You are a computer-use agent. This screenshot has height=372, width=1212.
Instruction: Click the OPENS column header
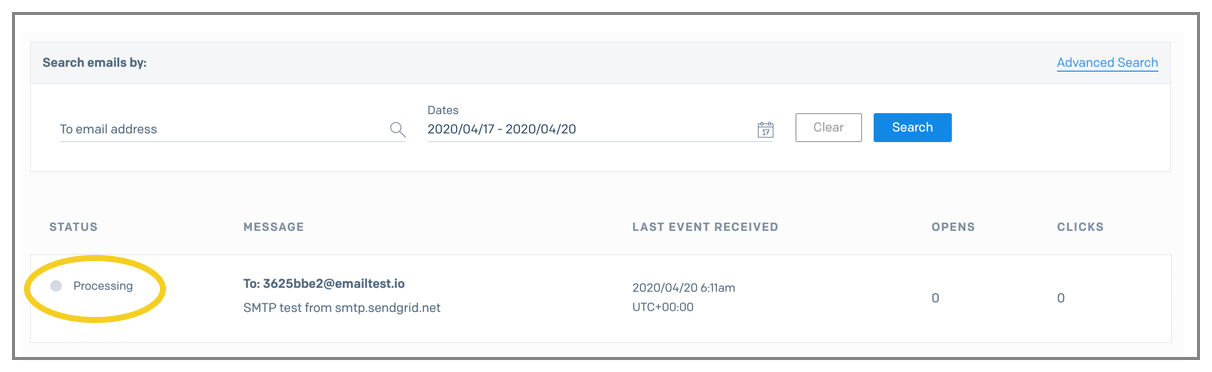point(951,227)
